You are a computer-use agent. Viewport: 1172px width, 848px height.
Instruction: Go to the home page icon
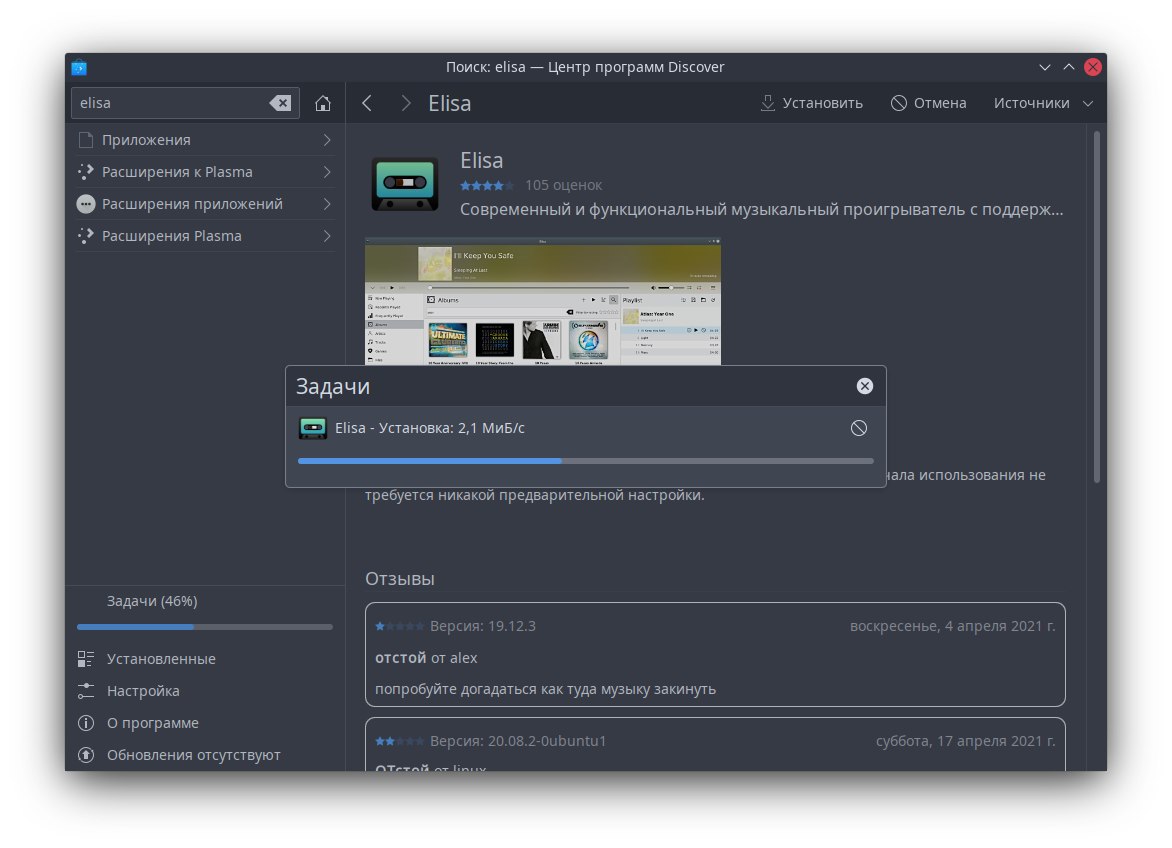click(323, 103)
